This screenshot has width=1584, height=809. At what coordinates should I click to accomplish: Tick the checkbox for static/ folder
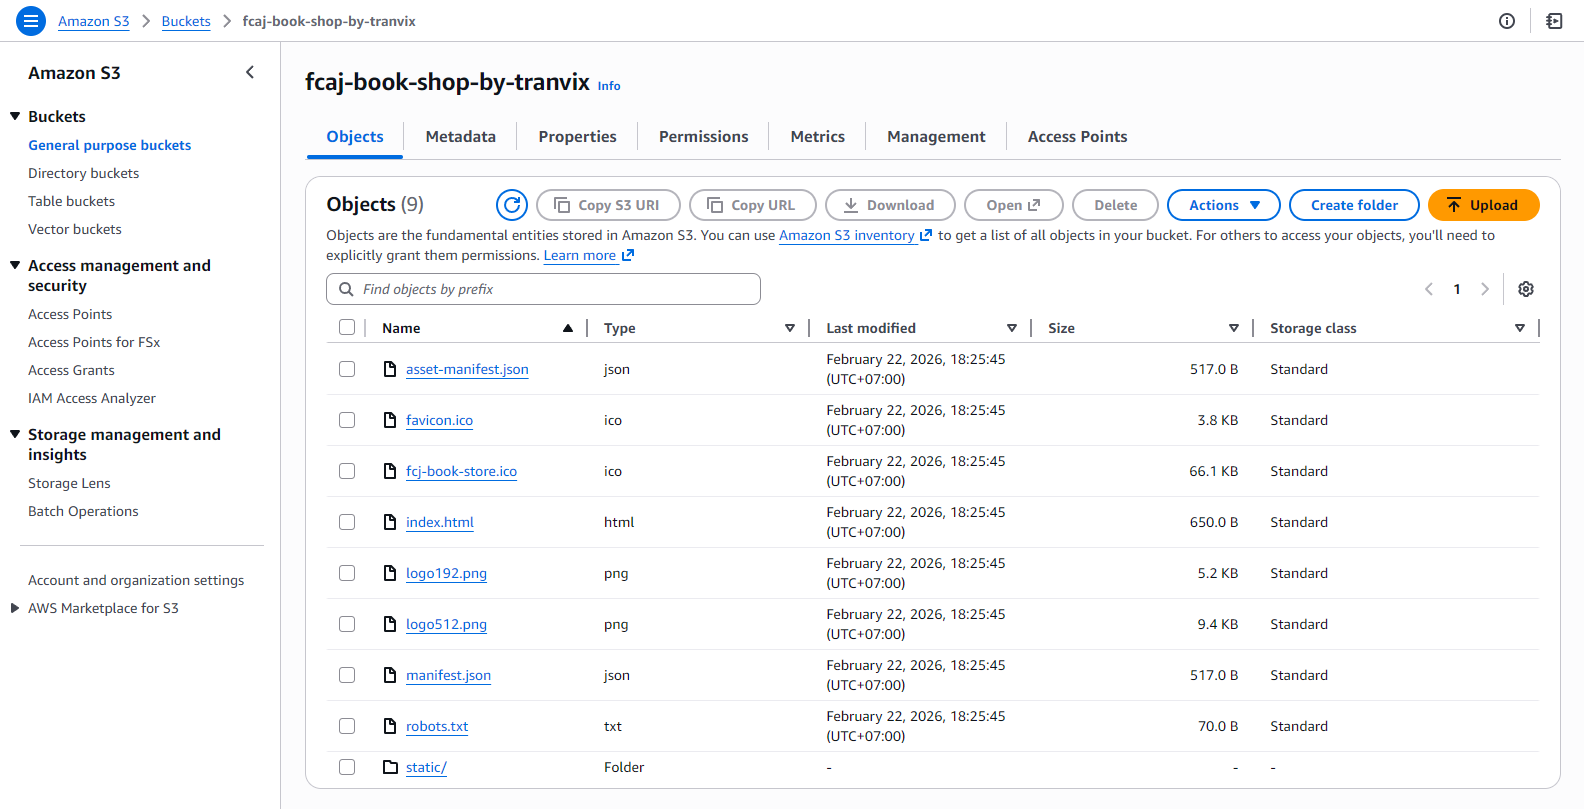pyautogui.click(x=347, y=767)
